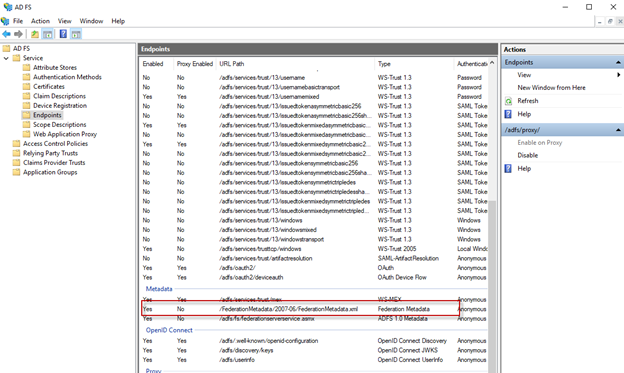Collapse the Endpoints actions section
Image resolution: width=624 pixels, height=373 pixels.
coord(618,62)
